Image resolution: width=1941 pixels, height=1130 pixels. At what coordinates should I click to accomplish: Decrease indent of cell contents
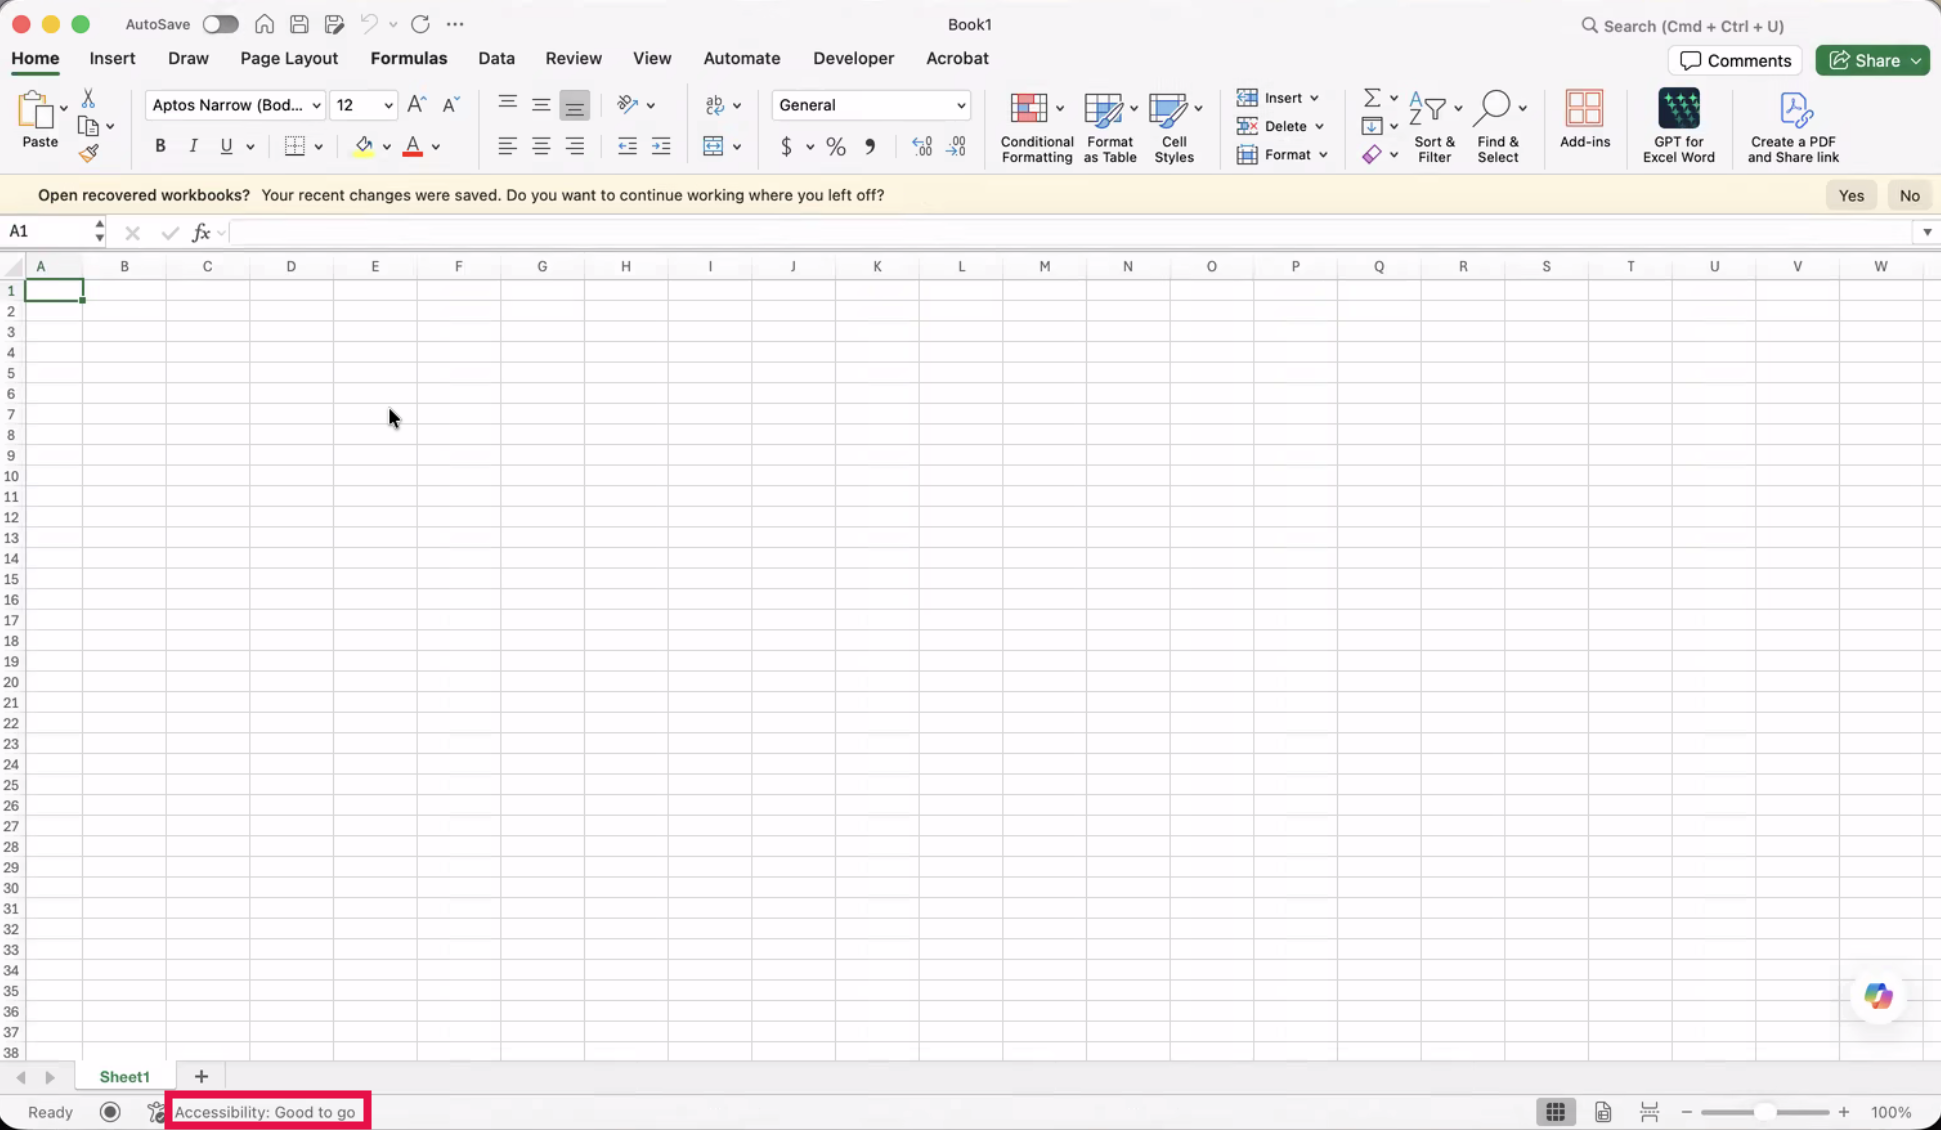pos(627,146)
